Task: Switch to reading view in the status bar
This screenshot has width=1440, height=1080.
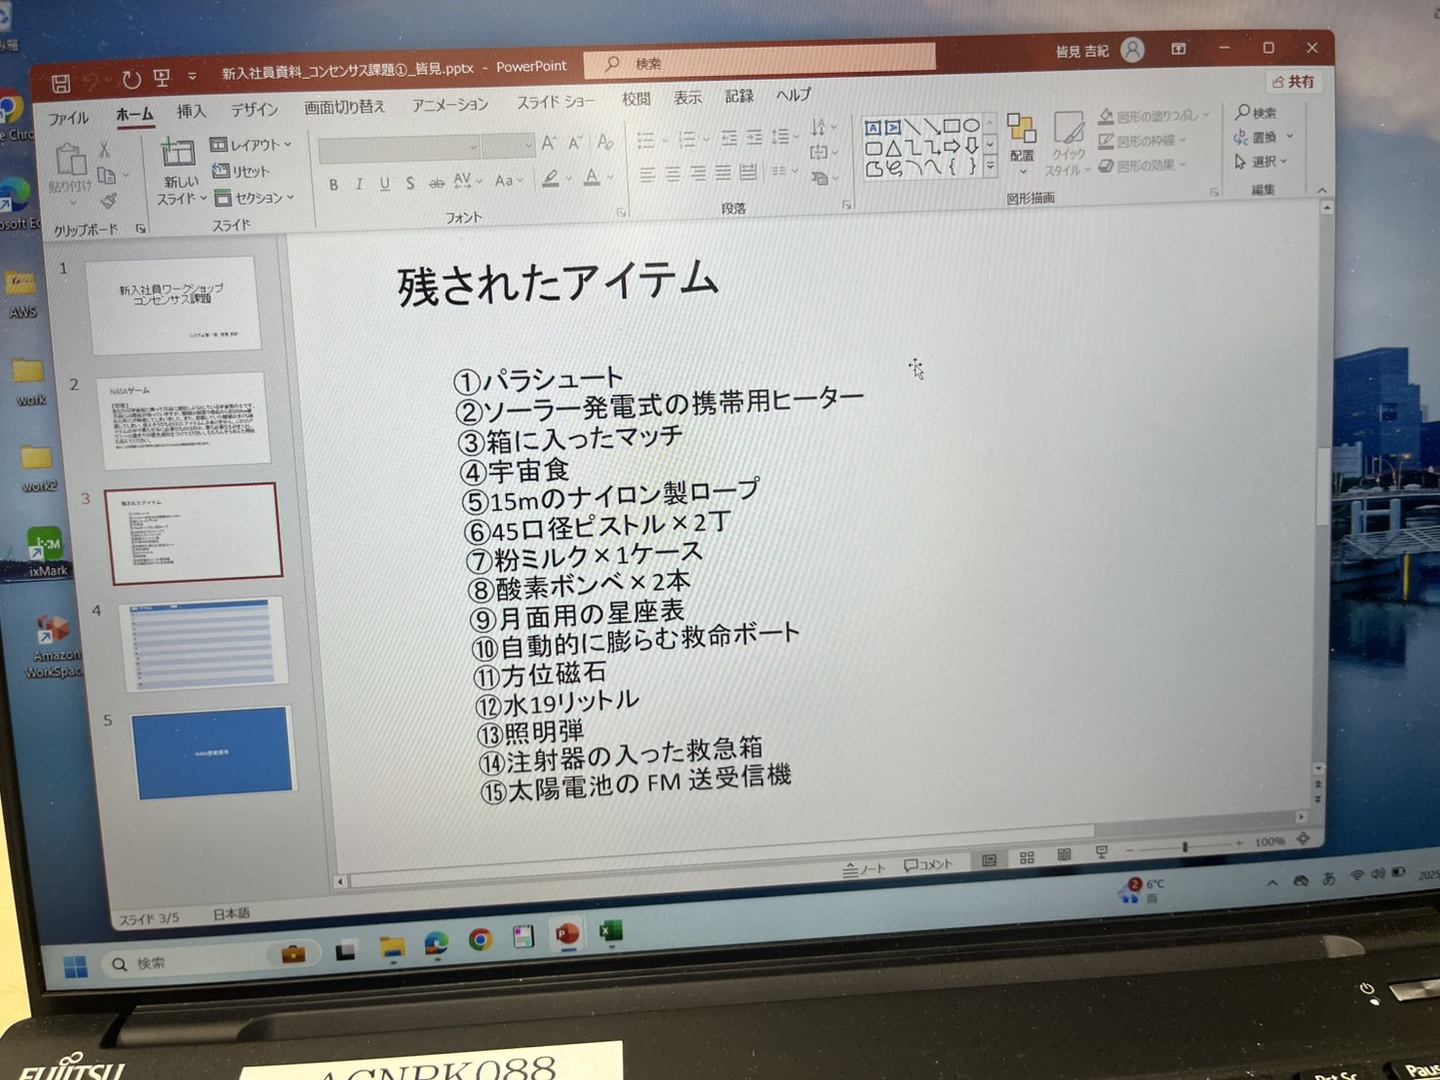Action: [x=1063, y=855]
